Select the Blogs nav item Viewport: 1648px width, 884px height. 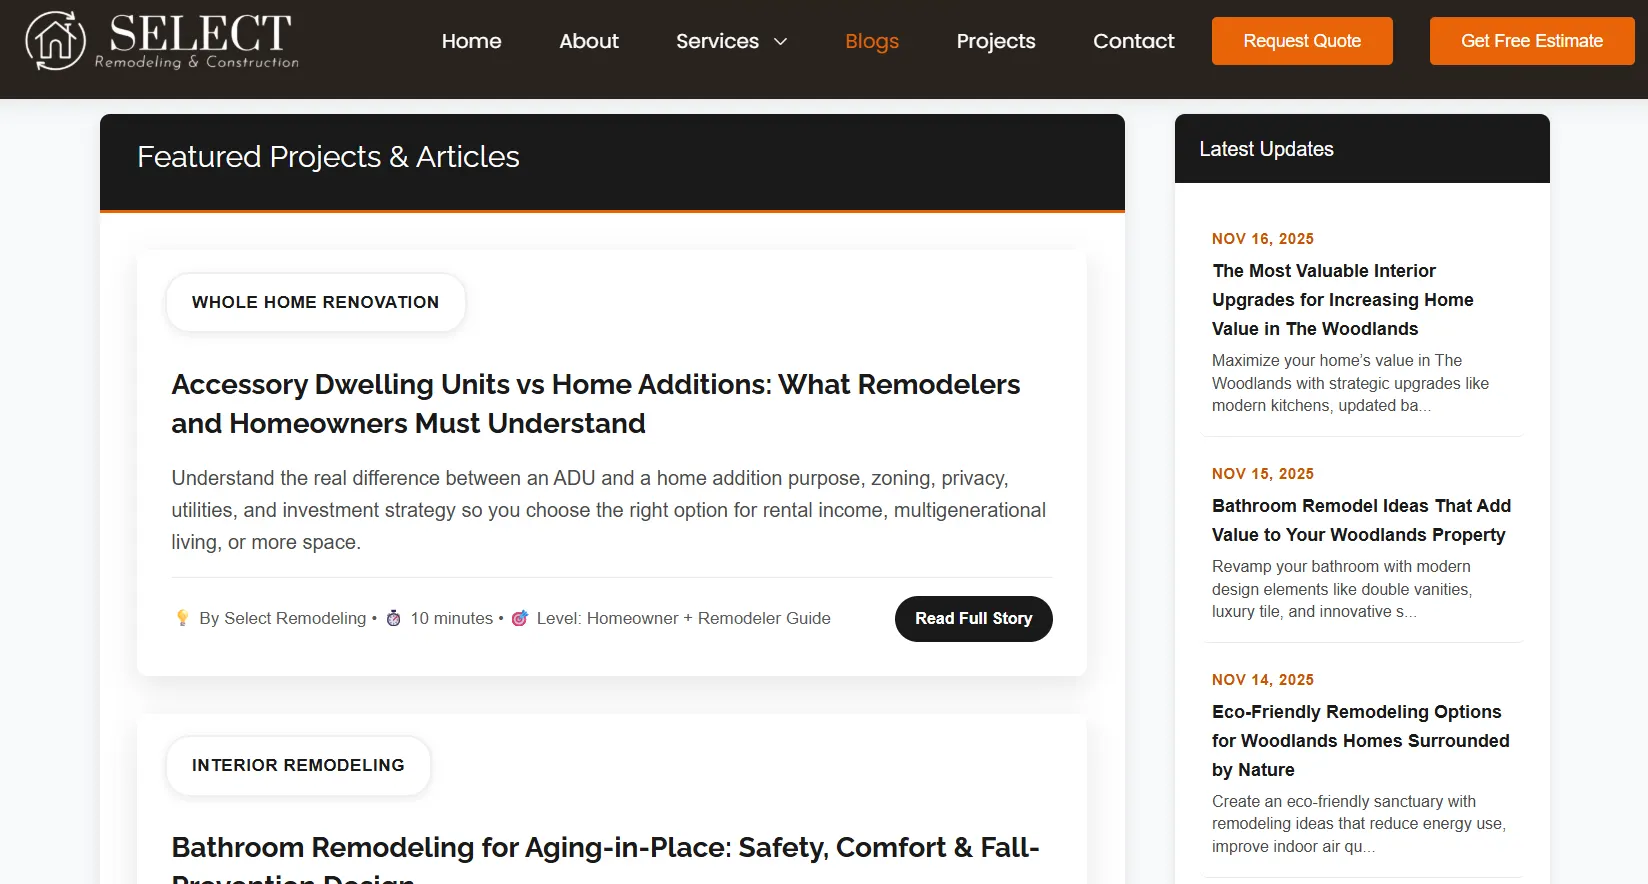pos(872,41)
